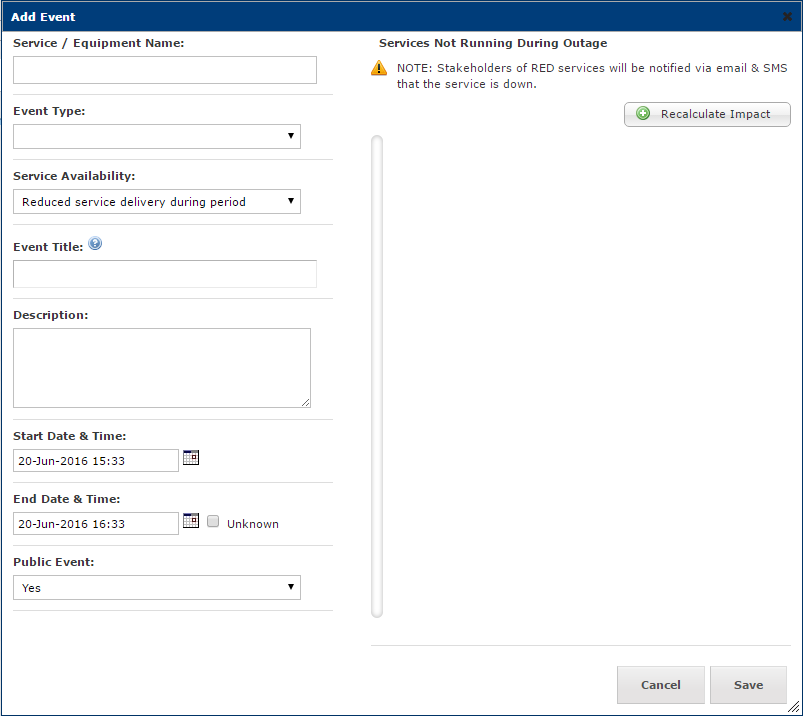Expand the Event Type dropdown

pyautogui.click(x=157, y=136)
